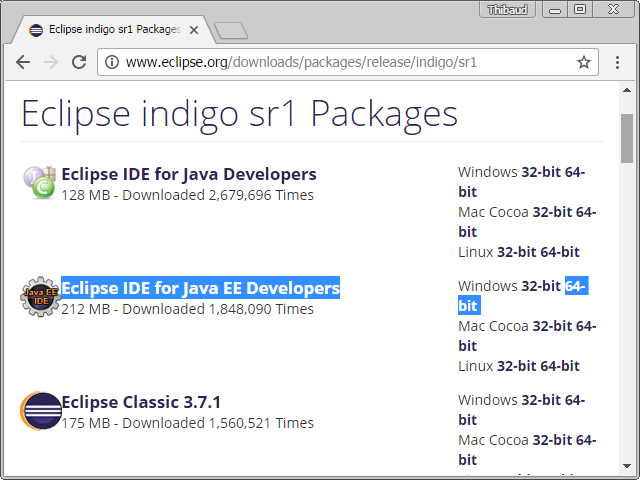Go back to the previous page
640x480 pixels.
23,62
